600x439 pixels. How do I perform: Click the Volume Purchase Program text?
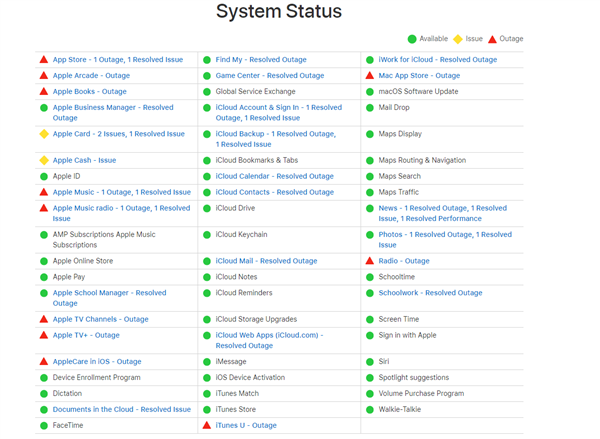(421, 393)
